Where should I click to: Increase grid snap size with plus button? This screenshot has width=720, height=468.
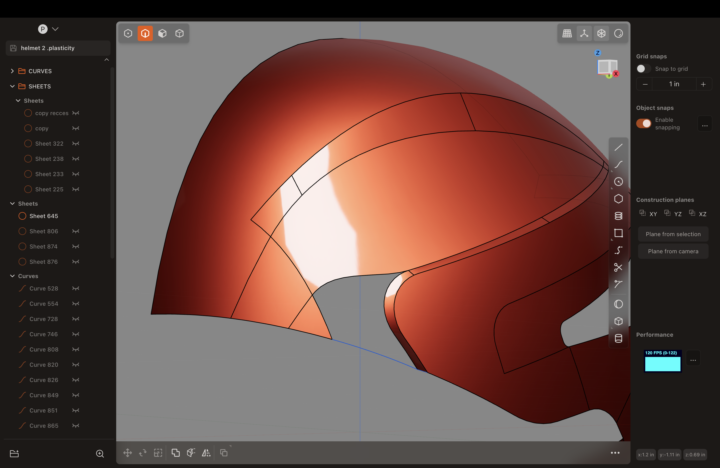[x=703, y=84]
